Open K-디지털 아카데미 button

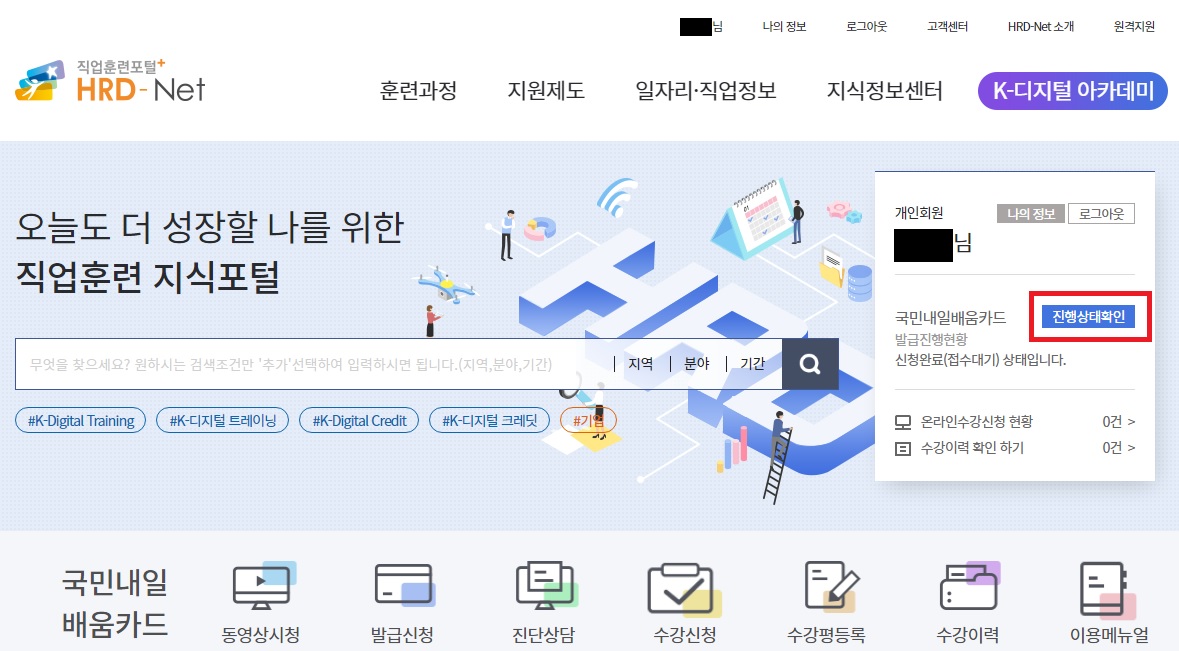click(x=1073, y=91)
